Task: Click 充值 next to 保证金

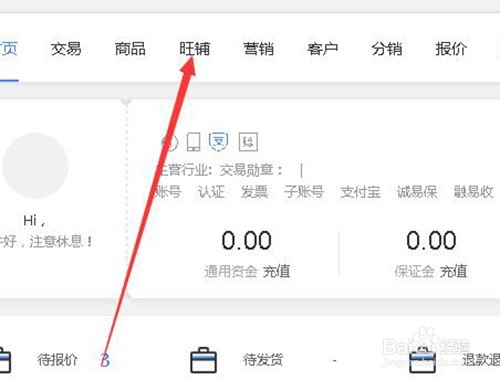Action: tap(453, 271)
